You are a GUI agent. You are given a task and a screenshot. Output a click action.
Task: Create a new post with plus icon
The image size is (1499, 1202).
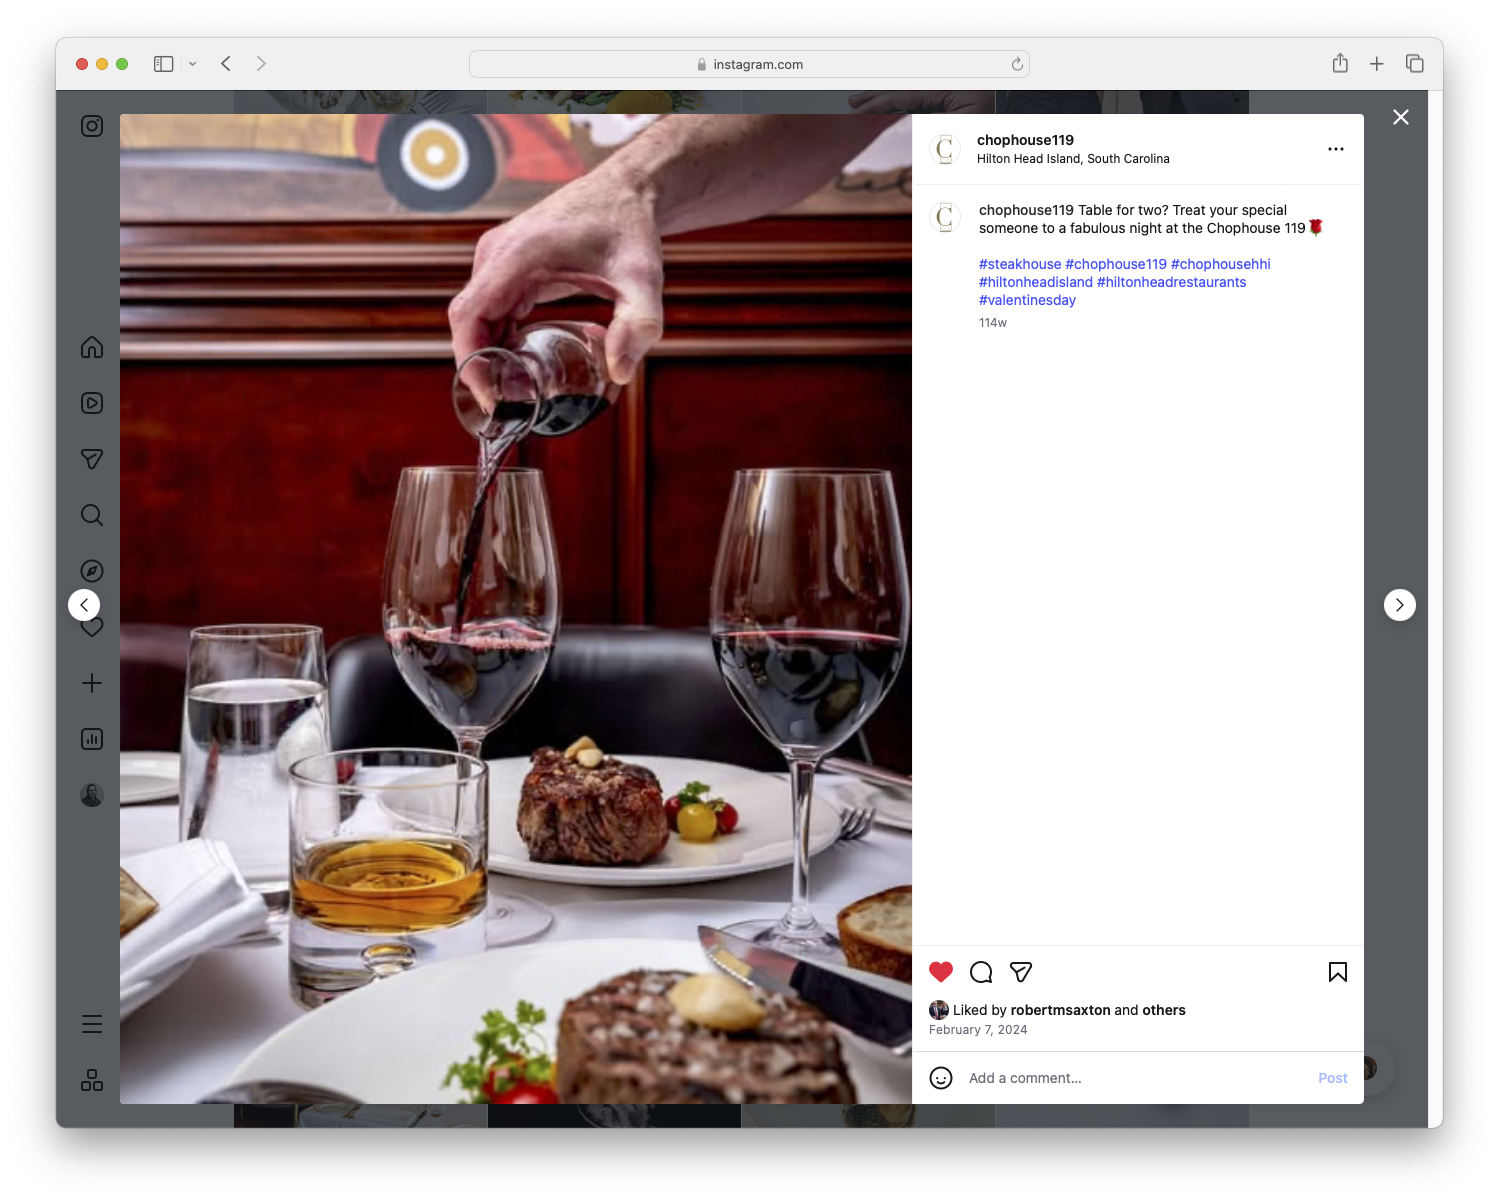(91, 683)
